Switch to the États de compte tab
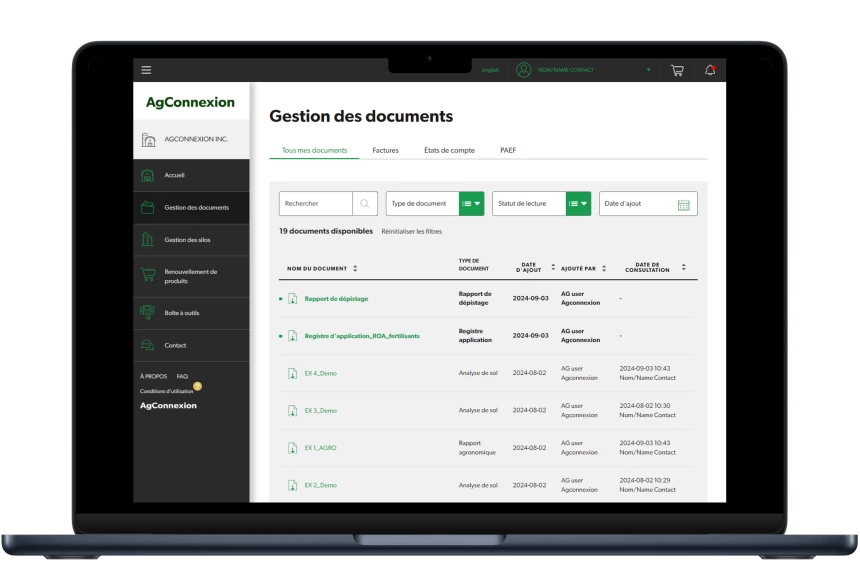 tap(449, 150)
